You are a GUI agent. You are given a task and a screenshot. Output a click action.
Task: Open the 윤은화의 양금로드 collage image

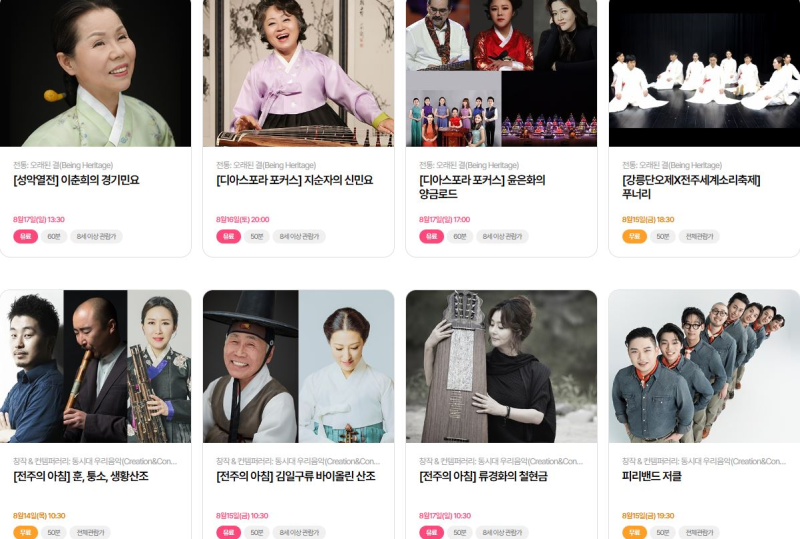[x=502, y=73]
